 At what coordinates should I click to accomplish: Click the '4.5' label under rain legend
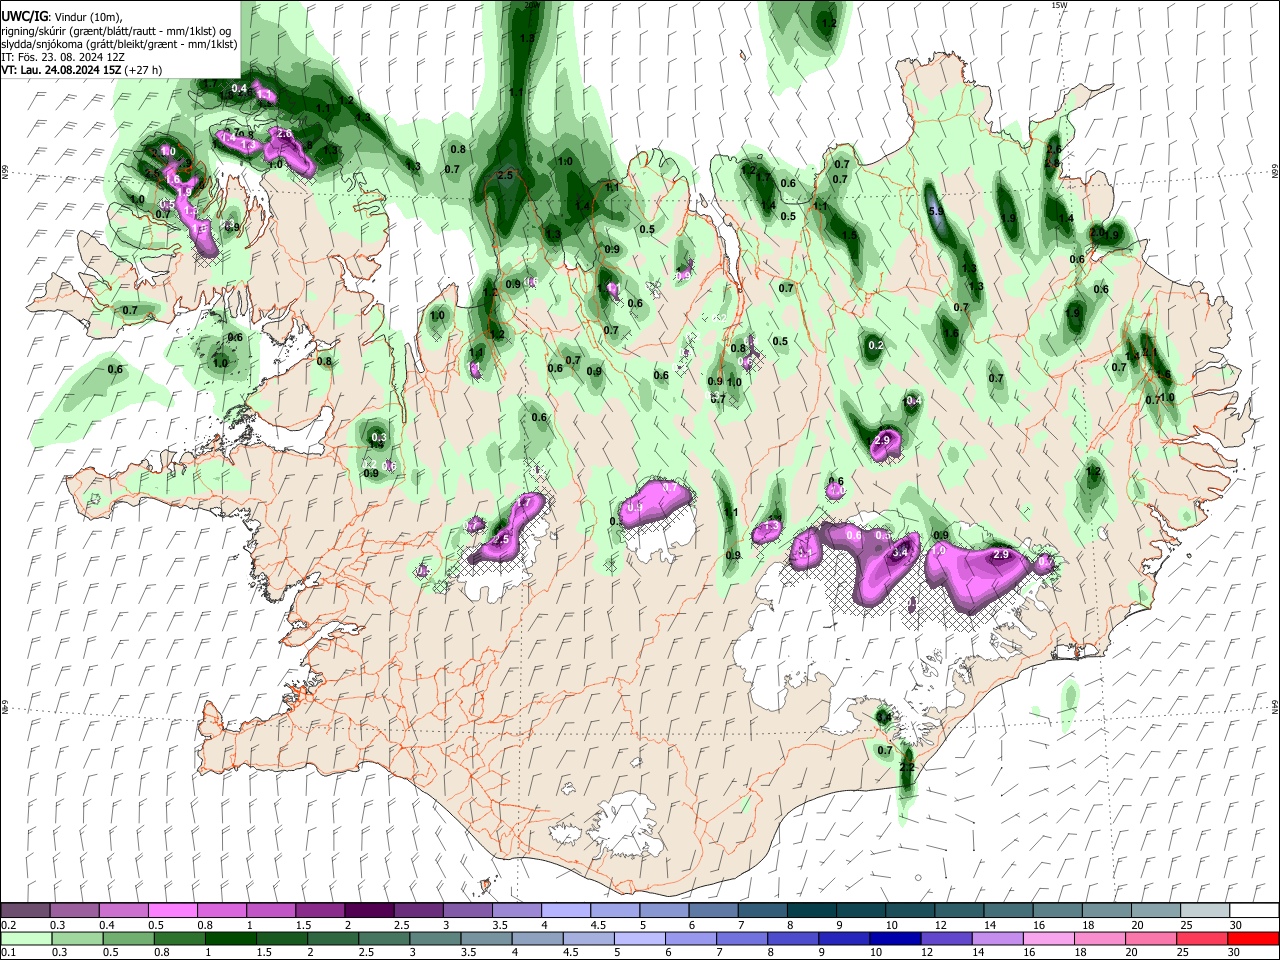(x=570, y=953)
